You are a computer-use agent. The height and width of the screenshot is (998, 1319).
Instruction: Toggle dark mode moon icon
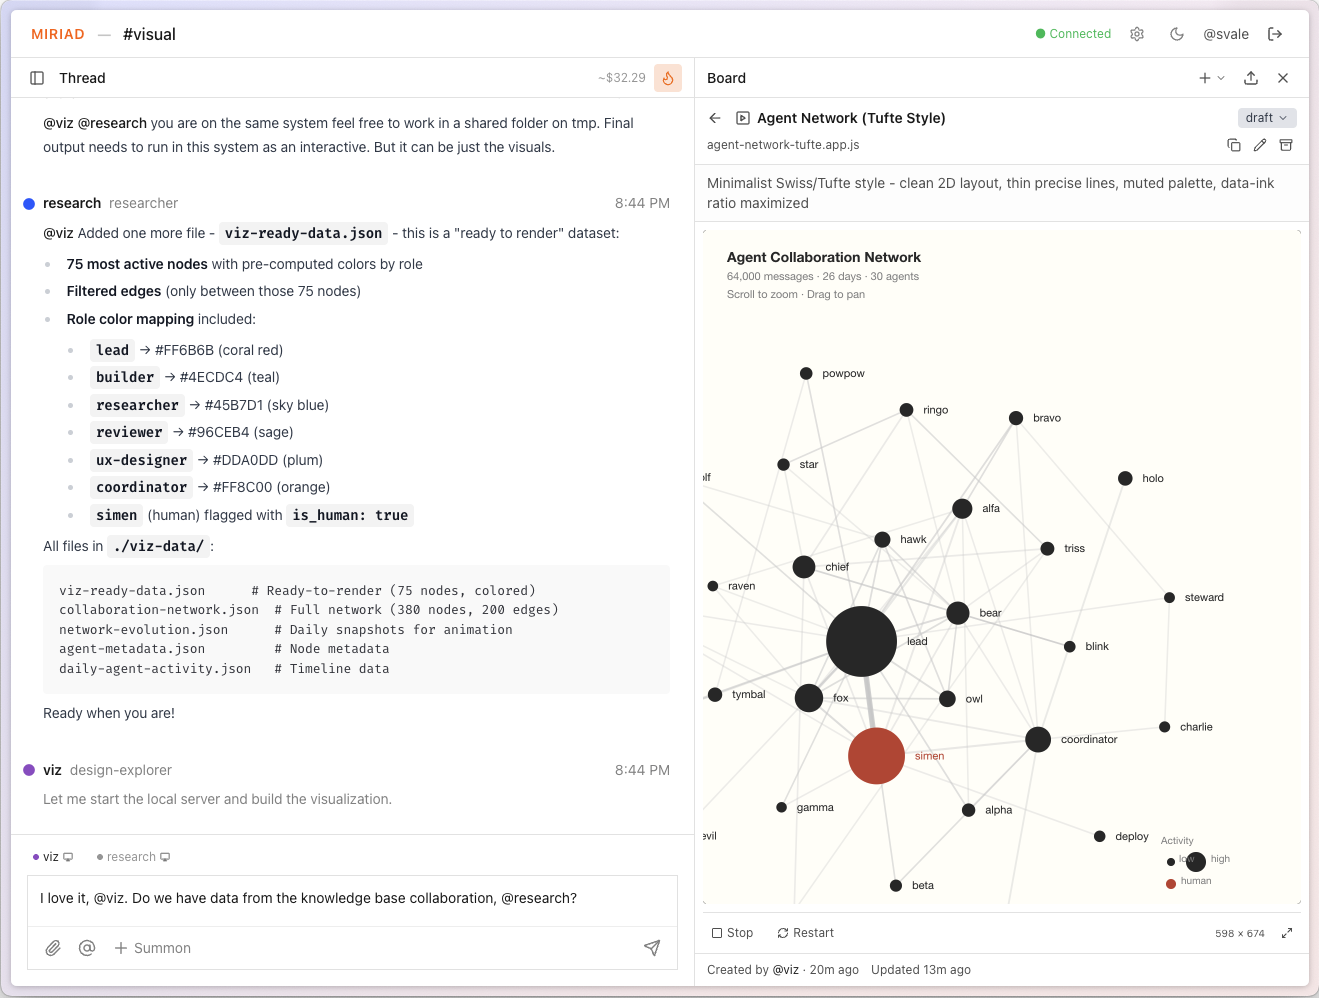pos(1177,34)
